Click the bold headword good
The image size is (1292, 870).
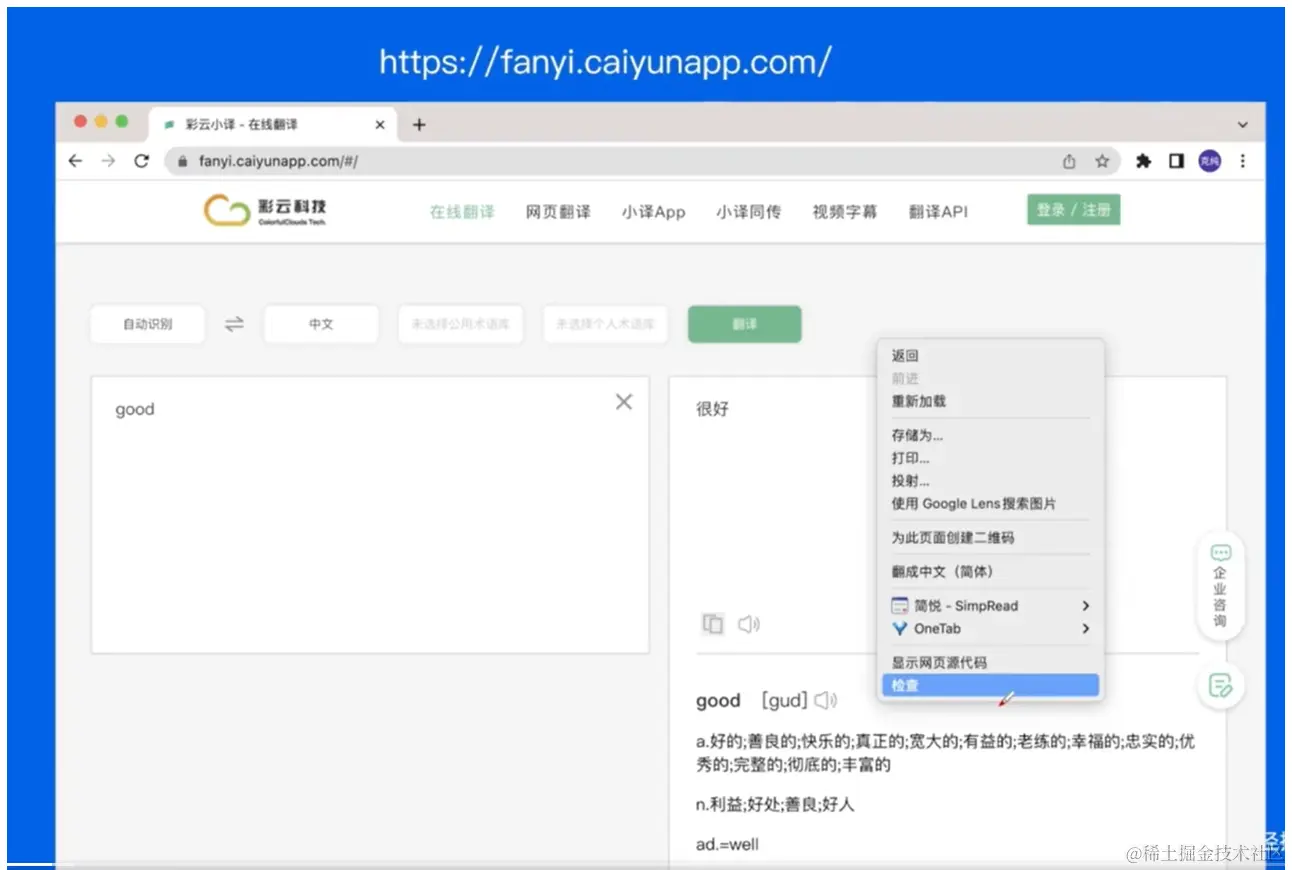pos(718,701)
